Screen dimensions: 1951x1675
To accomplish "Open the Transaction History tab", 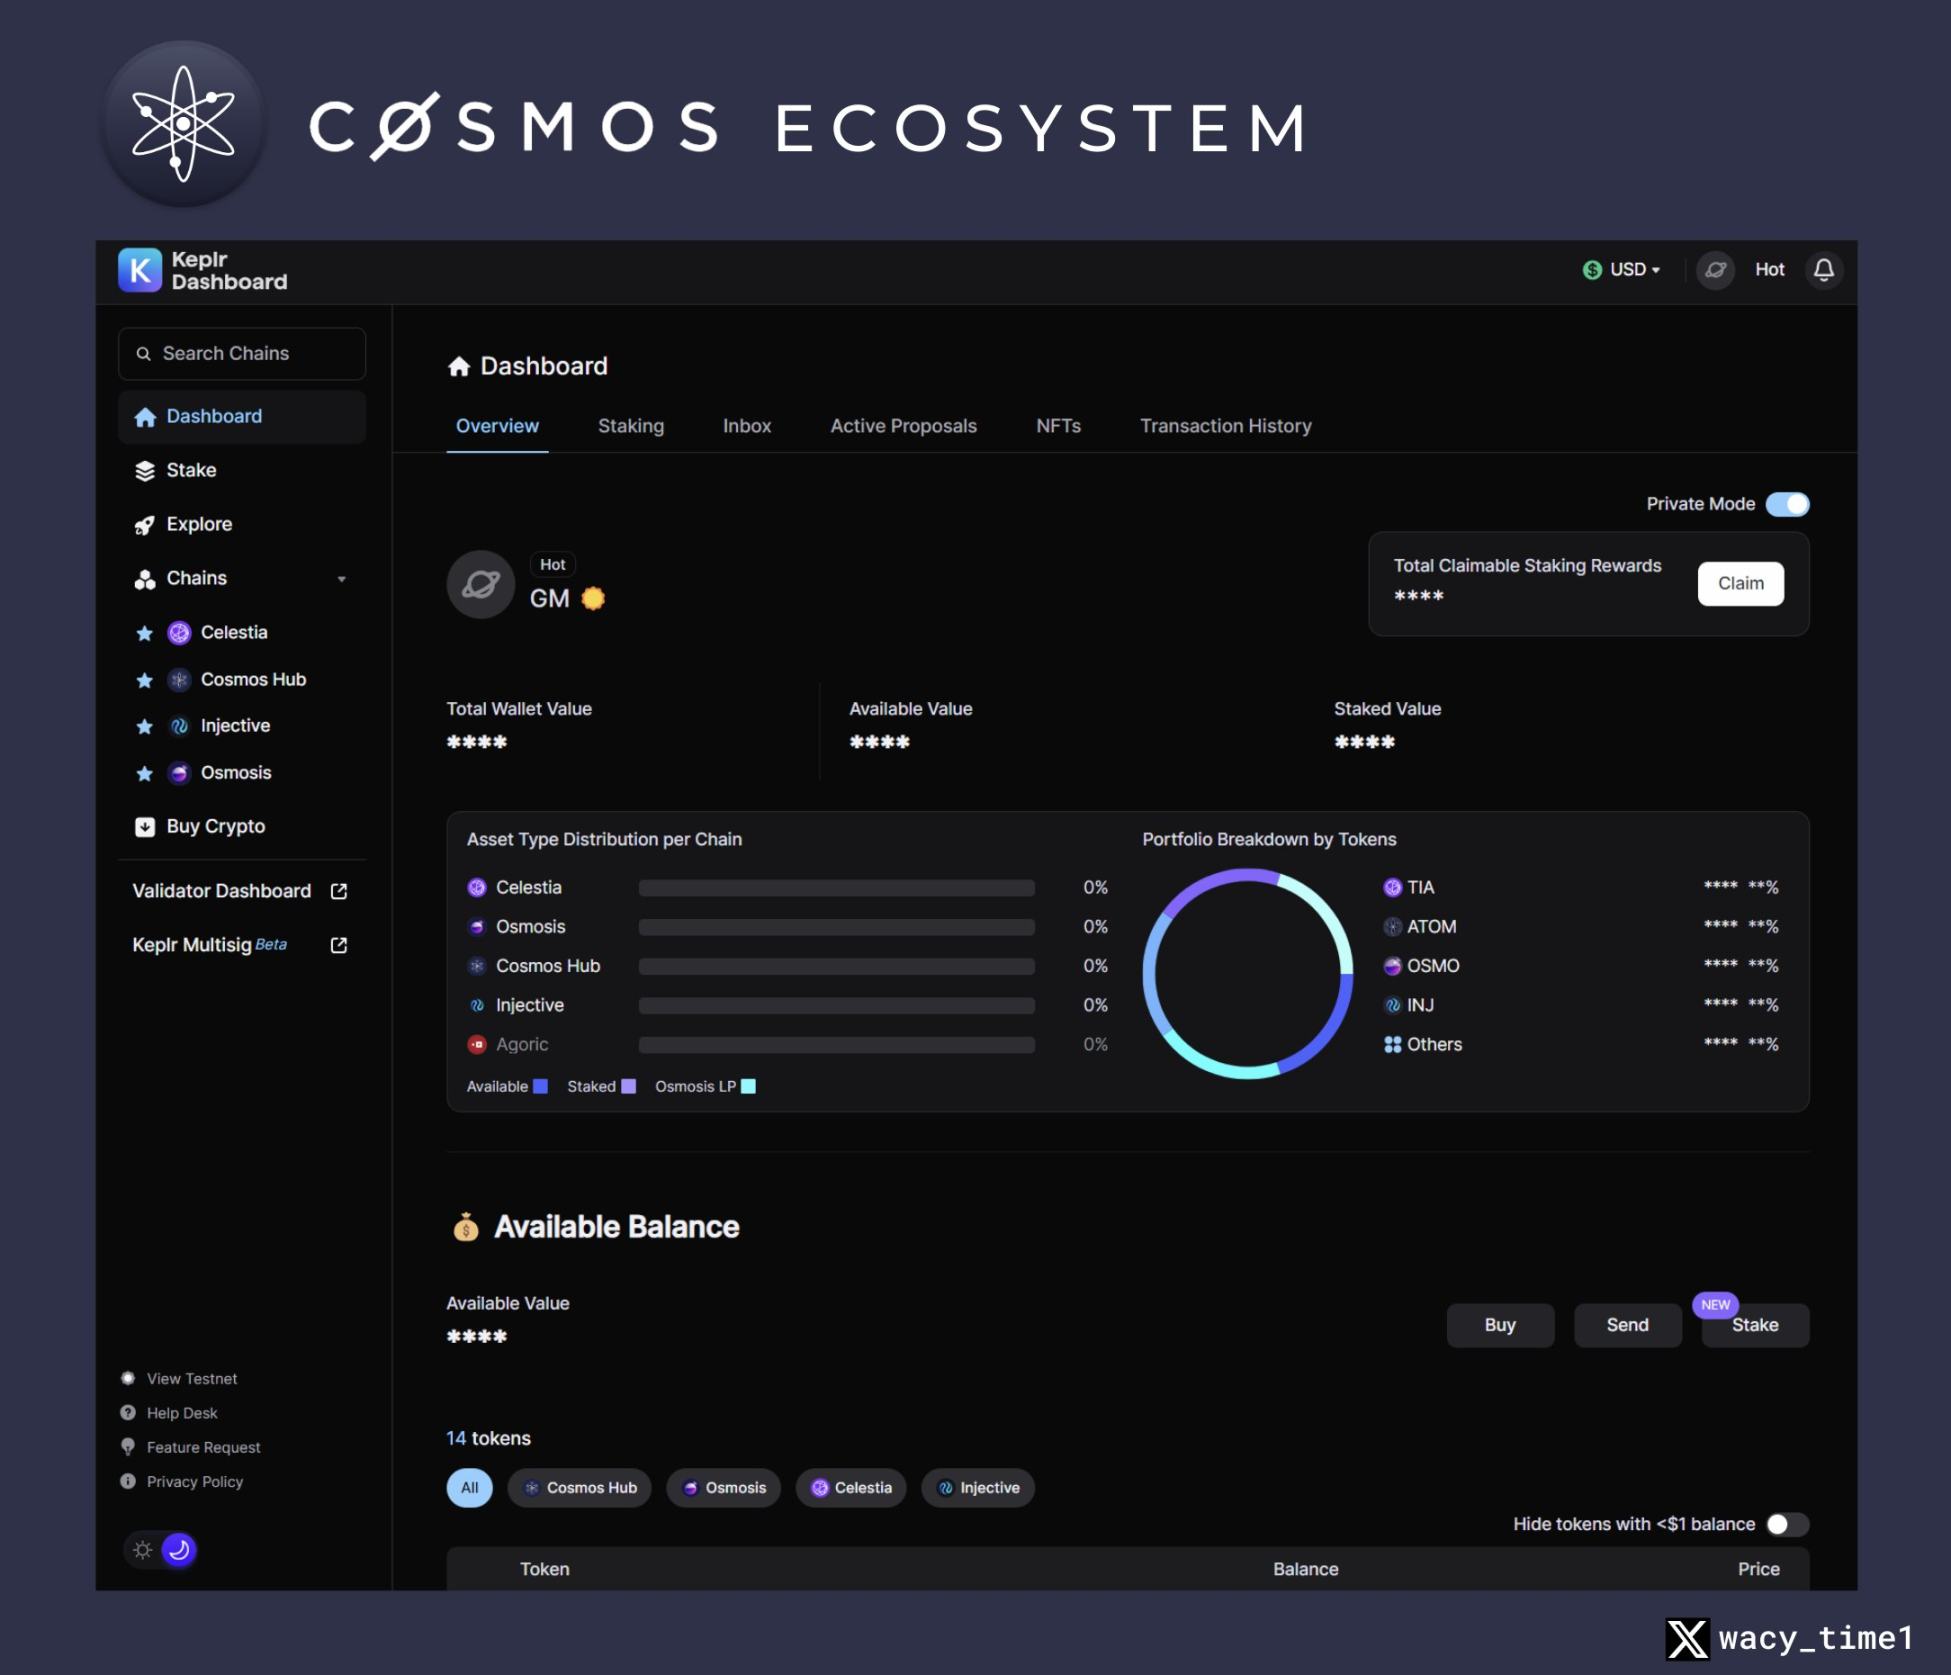I will coord(1225,426).
